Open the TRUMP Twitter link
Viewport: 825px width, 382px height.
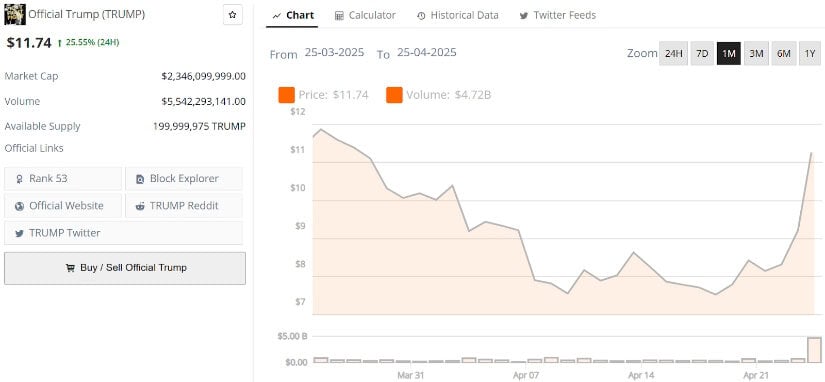123,233
